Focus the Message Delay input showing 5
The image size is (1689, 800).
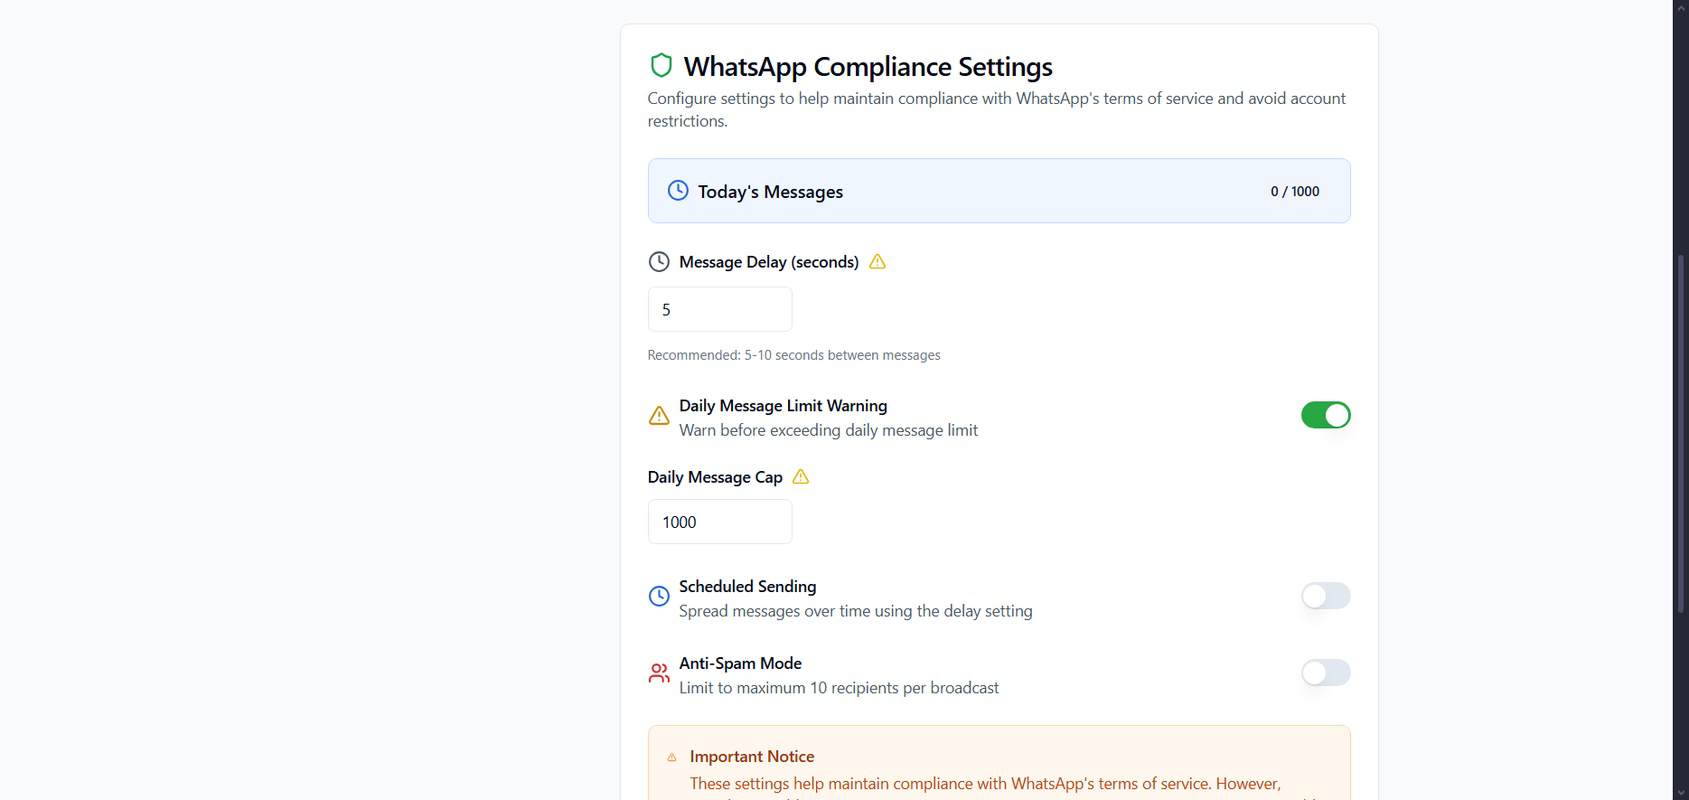[720, 310]
